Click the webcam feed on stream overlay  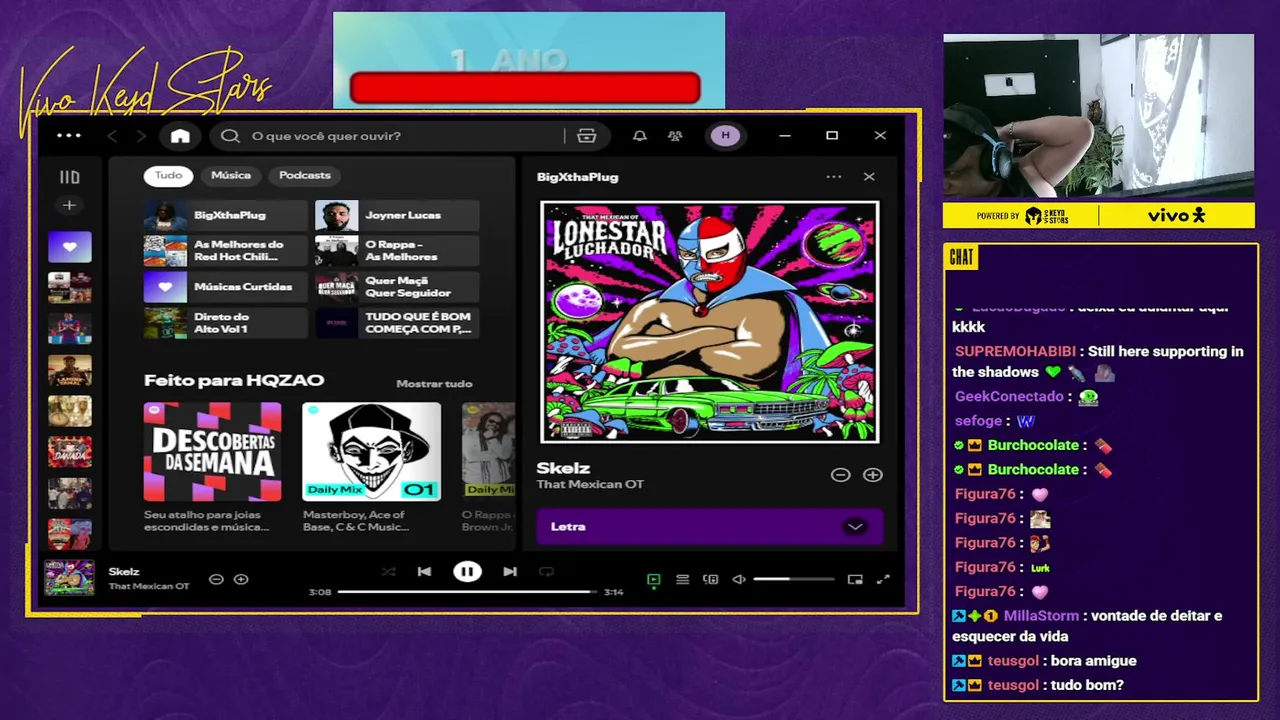[1099, 116]
